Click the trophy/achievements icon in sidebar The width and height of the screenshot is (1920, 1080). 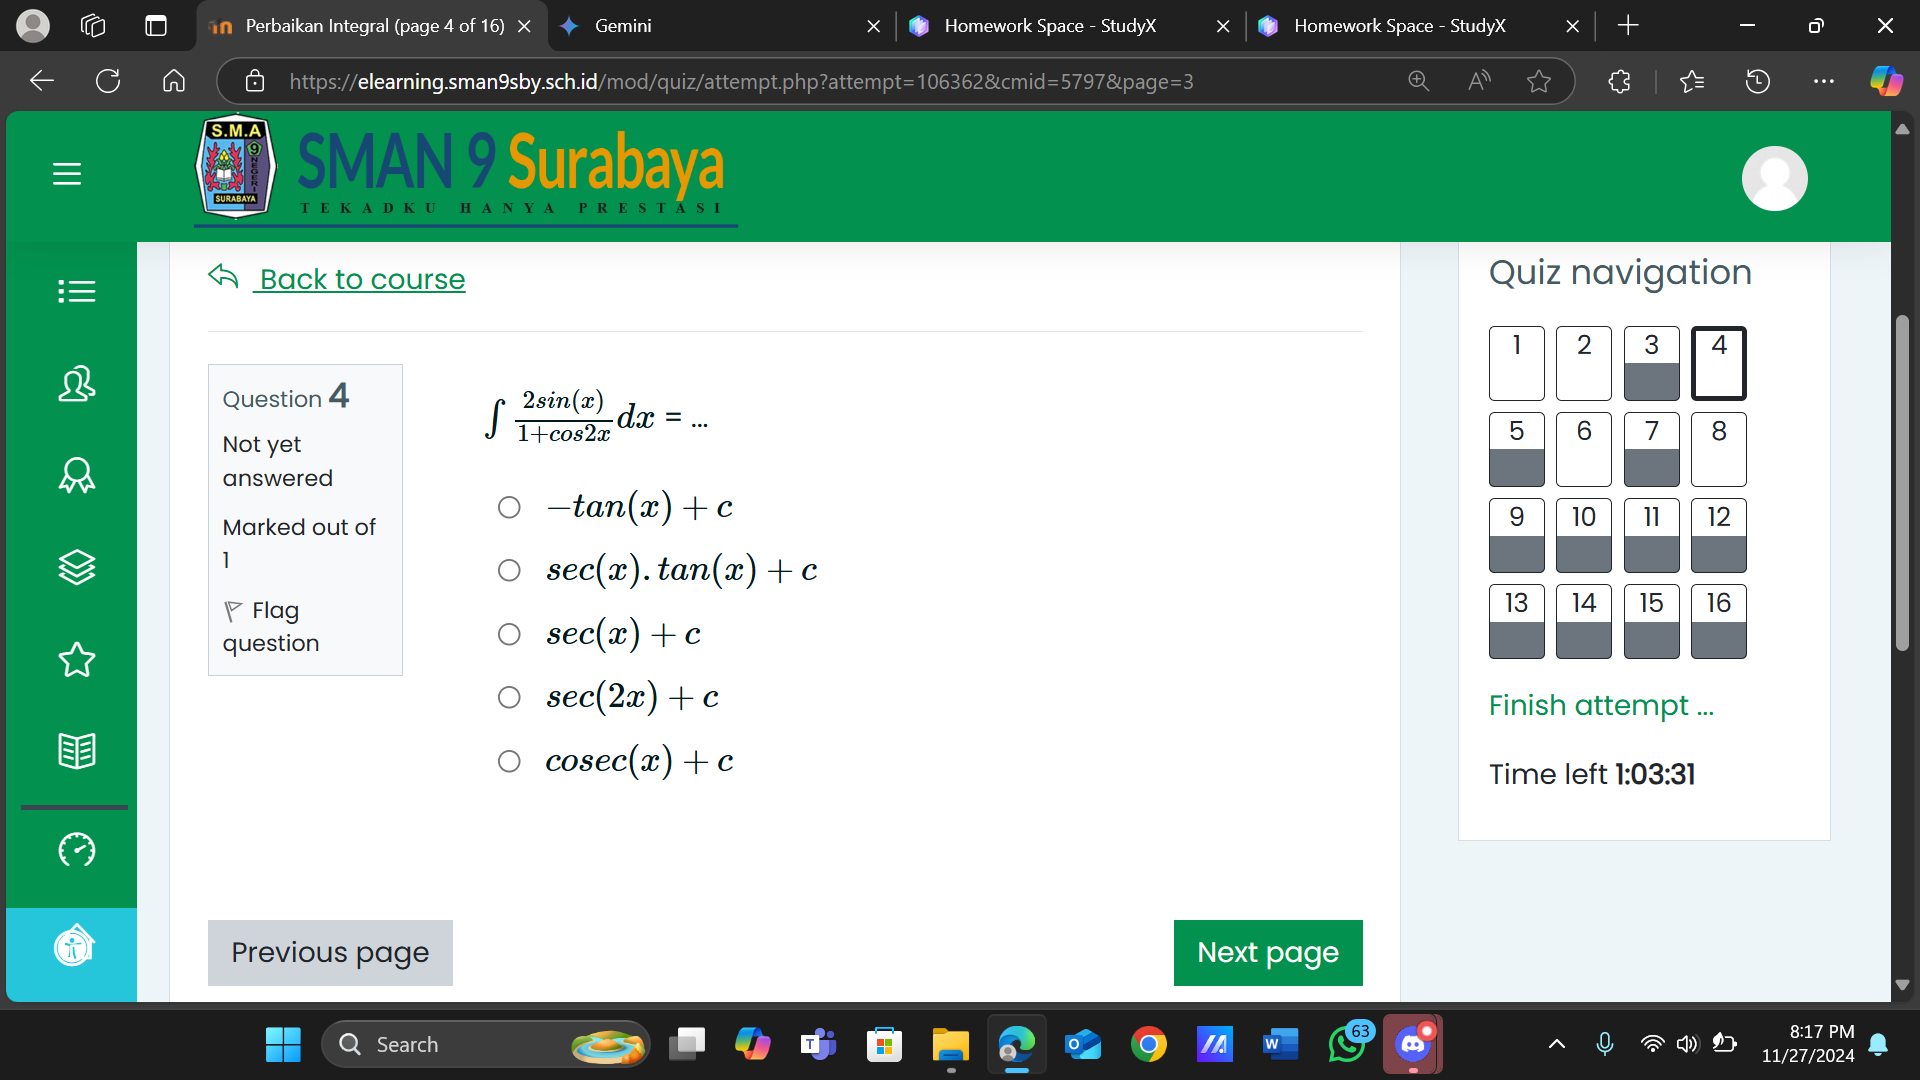[74, 475]
